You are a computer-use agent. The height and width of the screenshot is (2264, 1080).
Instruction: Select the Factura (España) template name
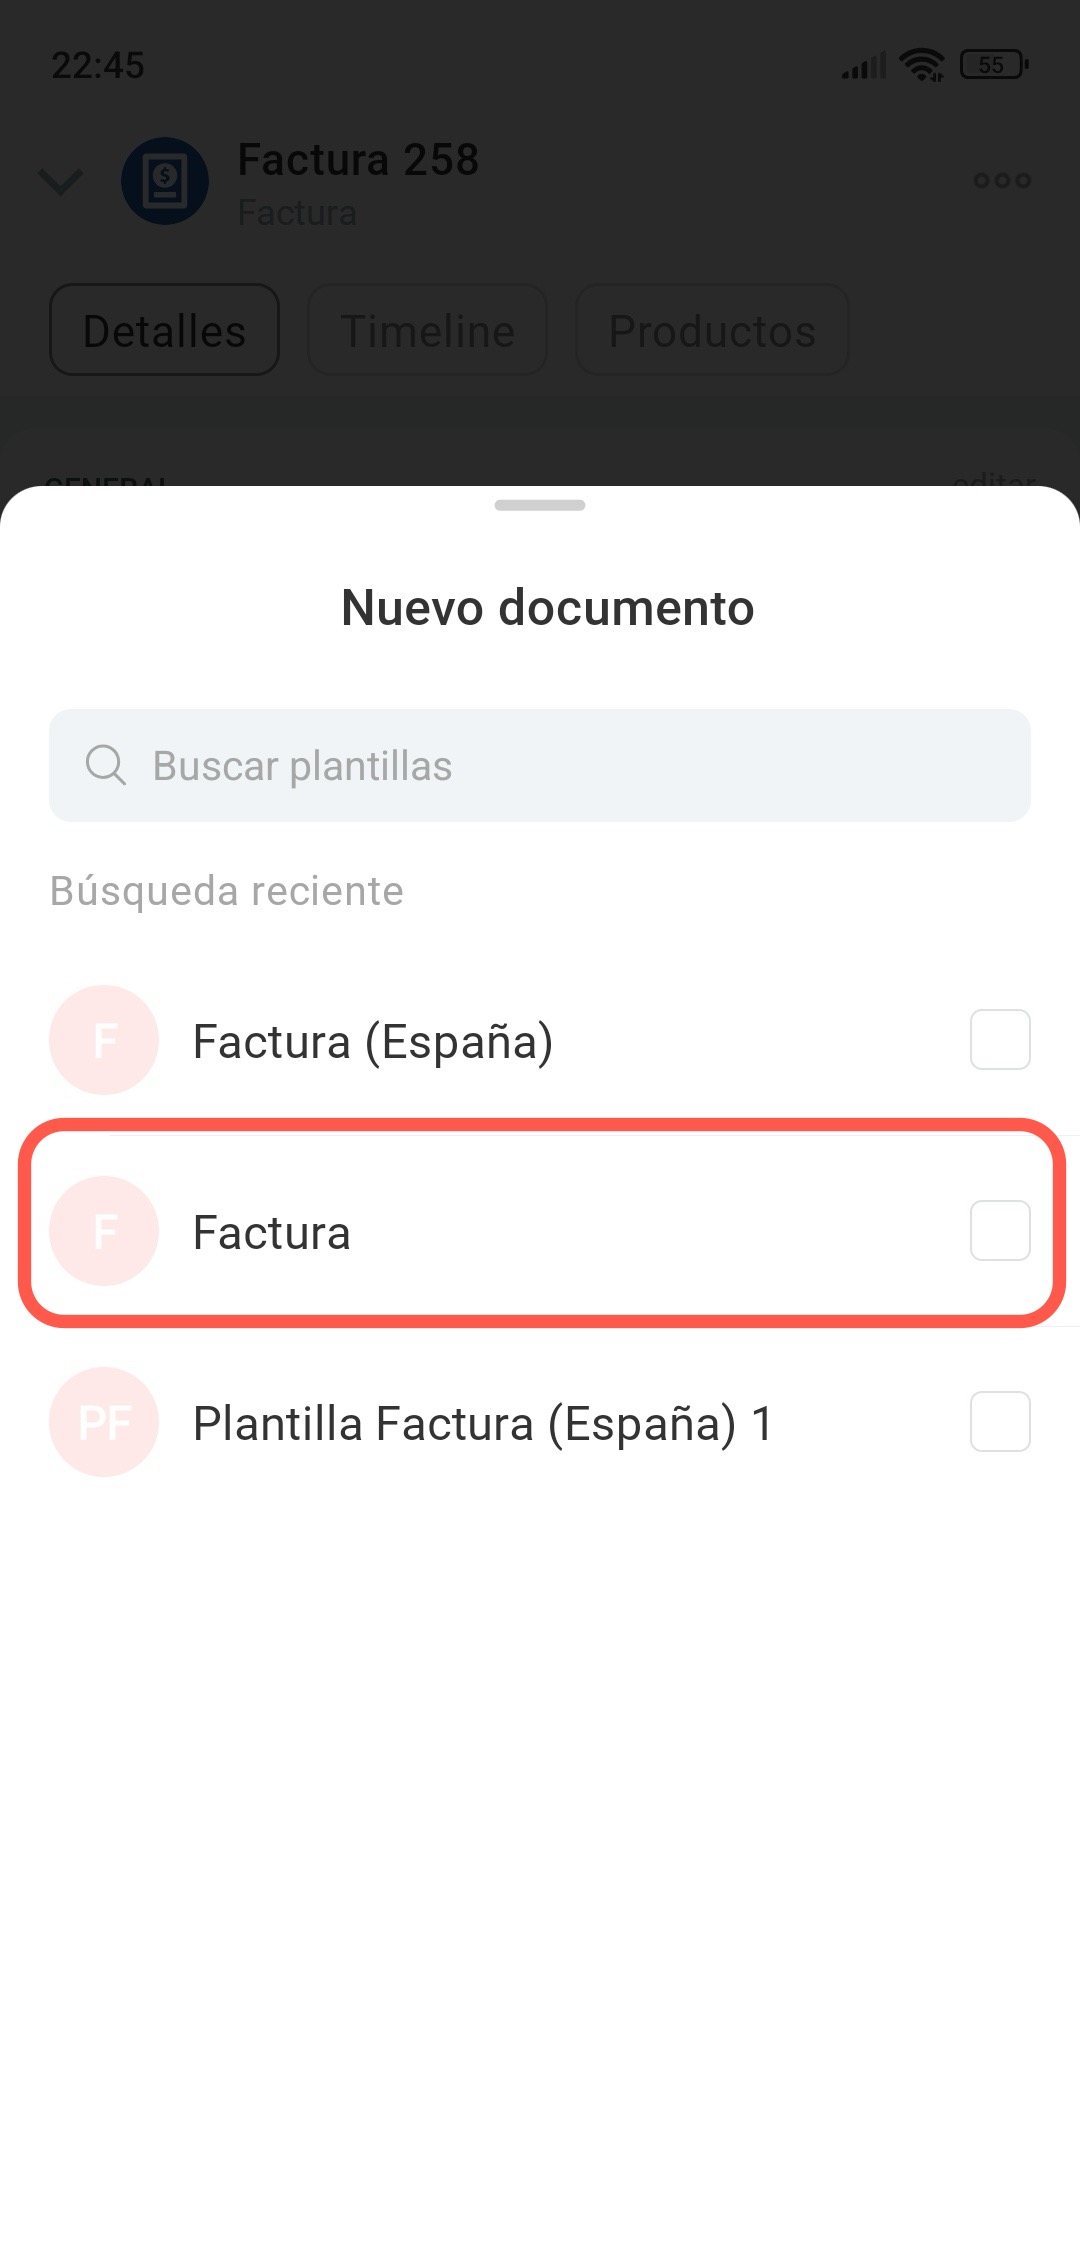click(372, 1042)
